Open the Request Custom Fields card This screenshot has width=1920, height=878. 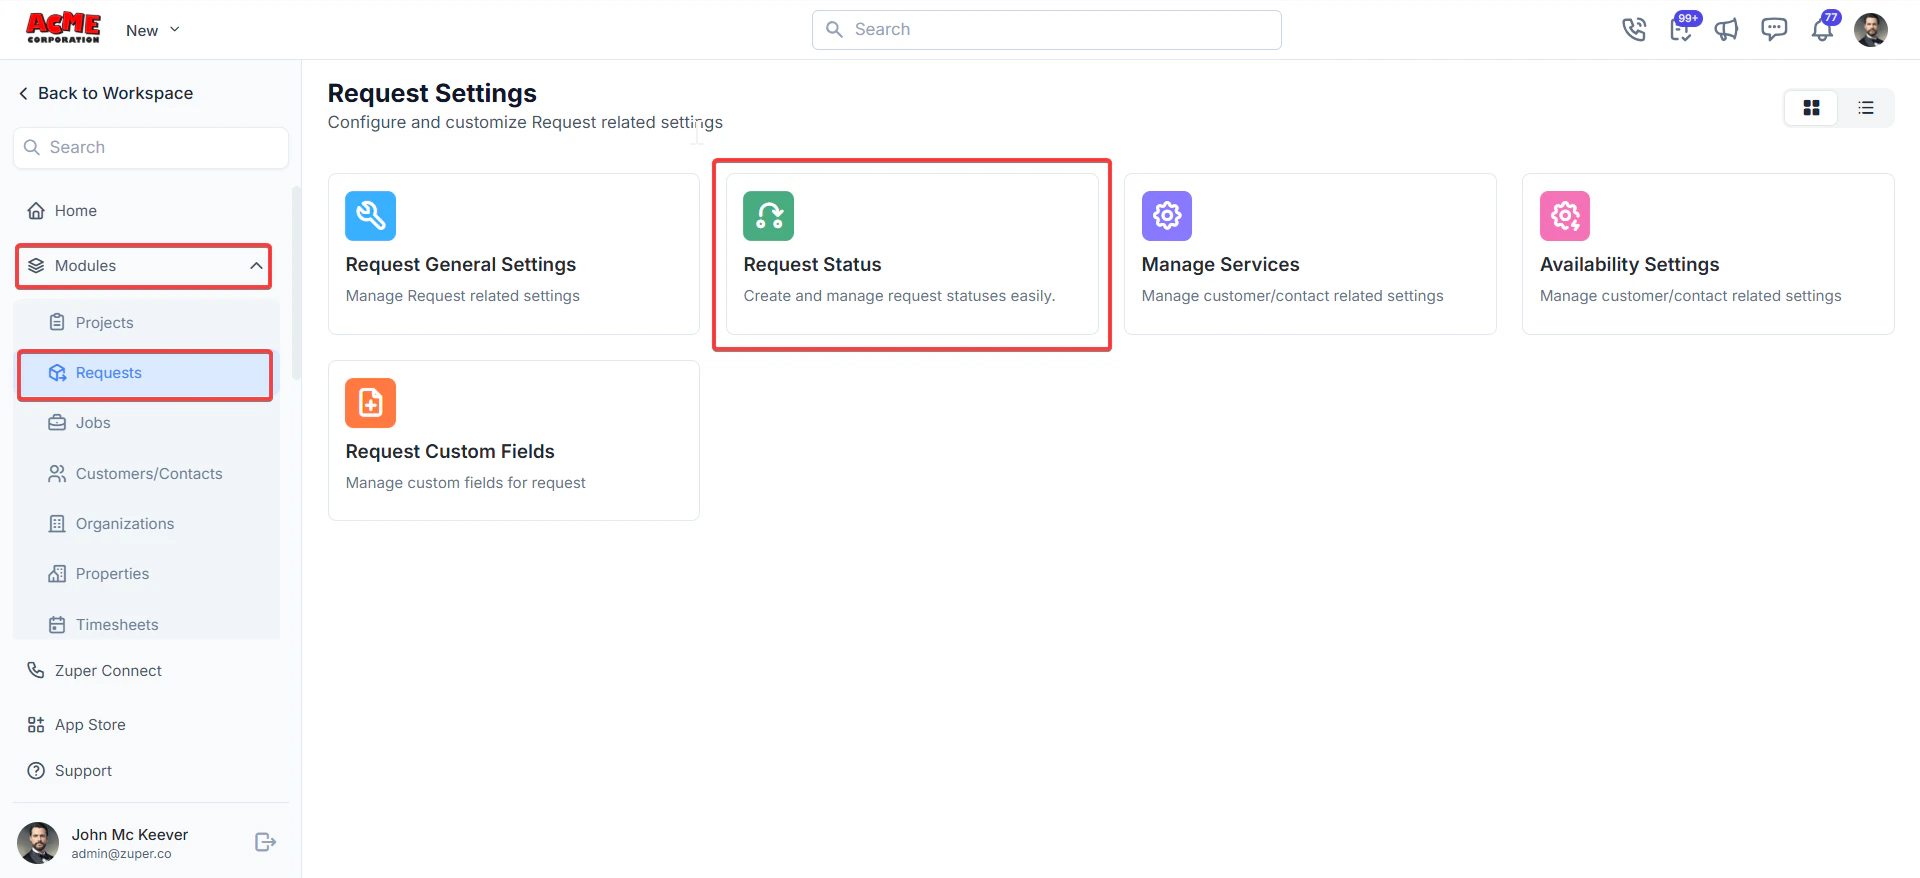click(x=514, y=441)
